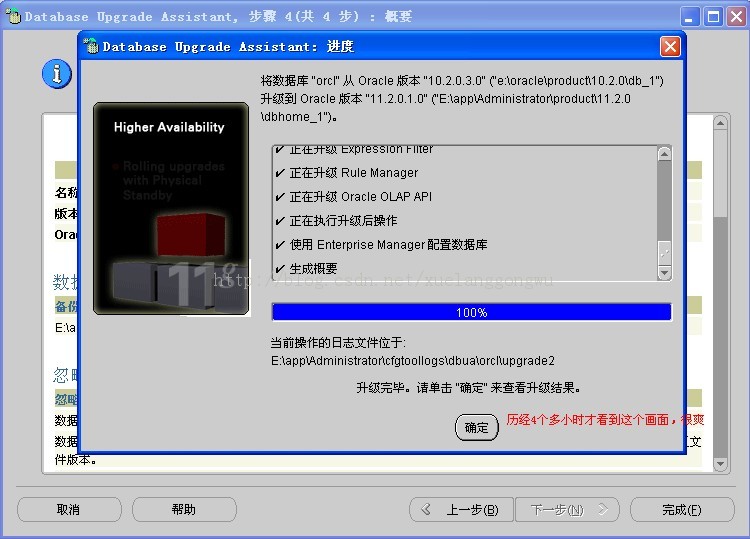
Task: Click the Database Upgrade Assistant title bar icon
Action: point(13,17)
